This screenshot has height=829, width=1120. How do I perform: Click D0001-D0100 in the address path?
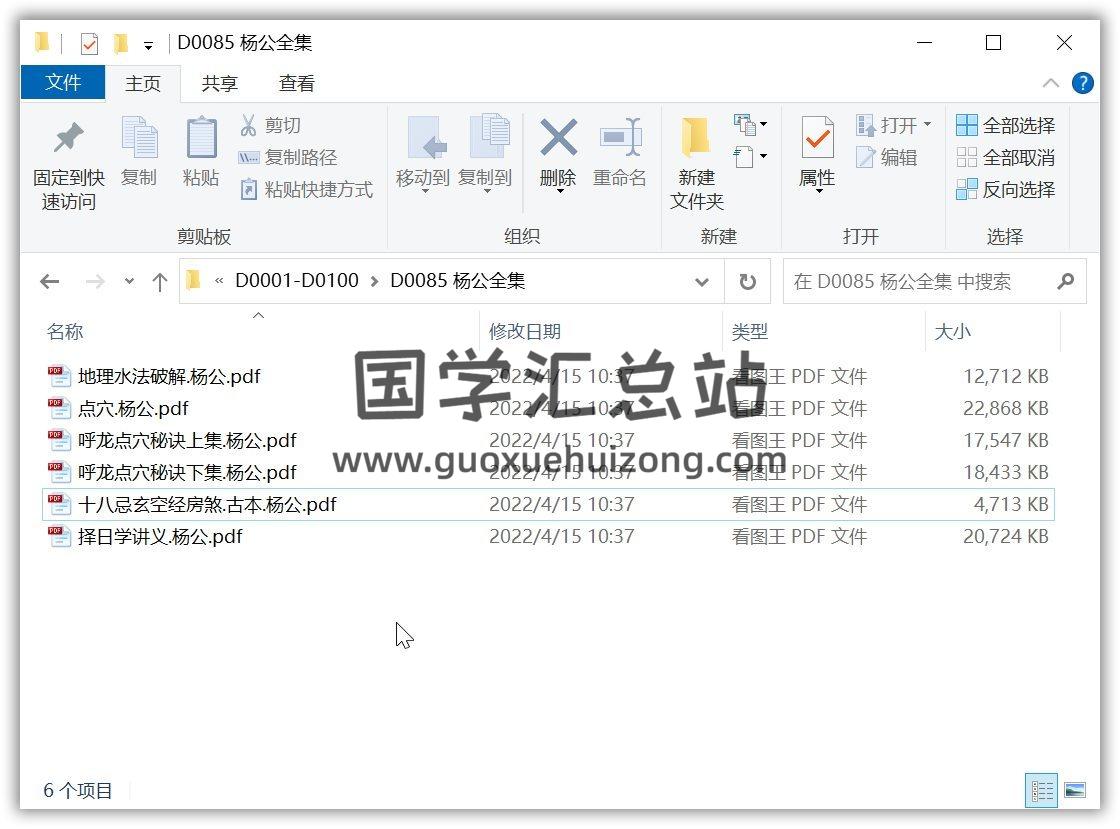[x=297, y=281]
